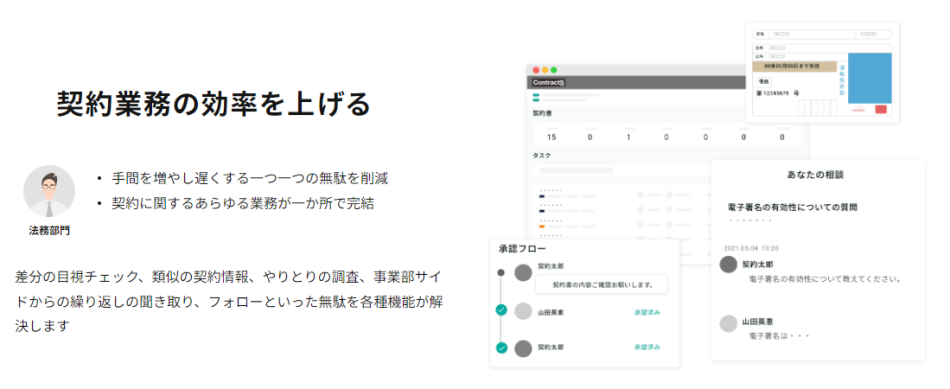The height and width of the screenshot is (389, 950).
Task: Click the grey starting dot of 承認フロー timeline
Action: tap(500, 273)
